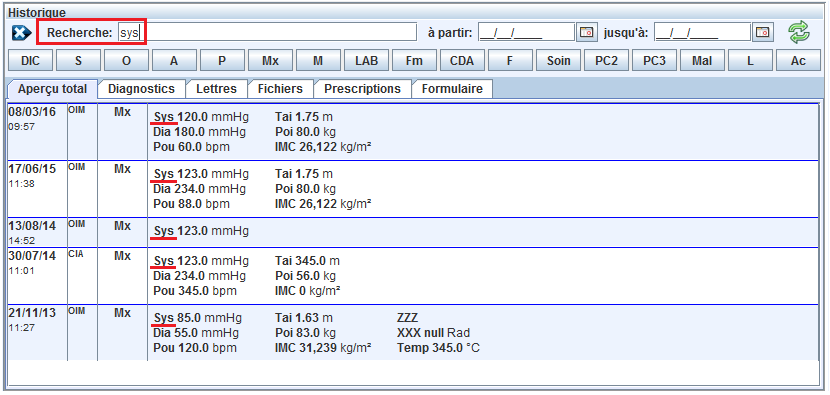Toggle the PC2 filter button
Screen dimensions: 830x395
pyautogui.click(x=606, y=60)
